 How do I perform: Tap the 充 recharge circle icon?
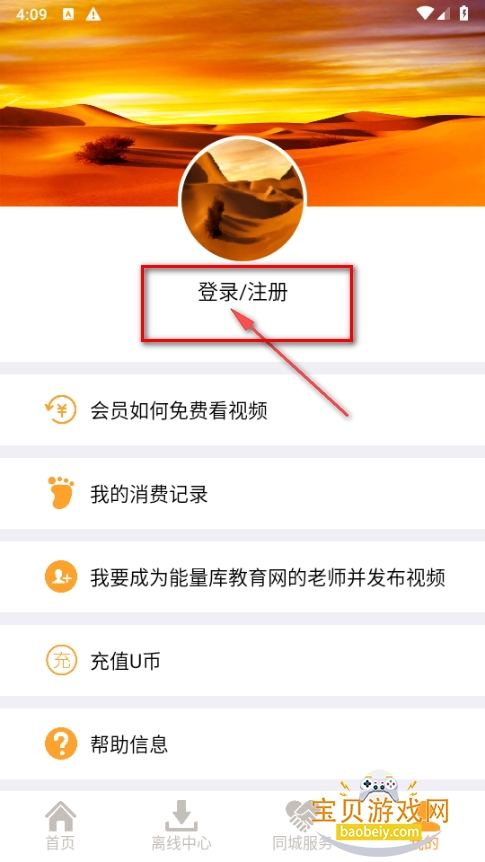(x=60, y=660)
